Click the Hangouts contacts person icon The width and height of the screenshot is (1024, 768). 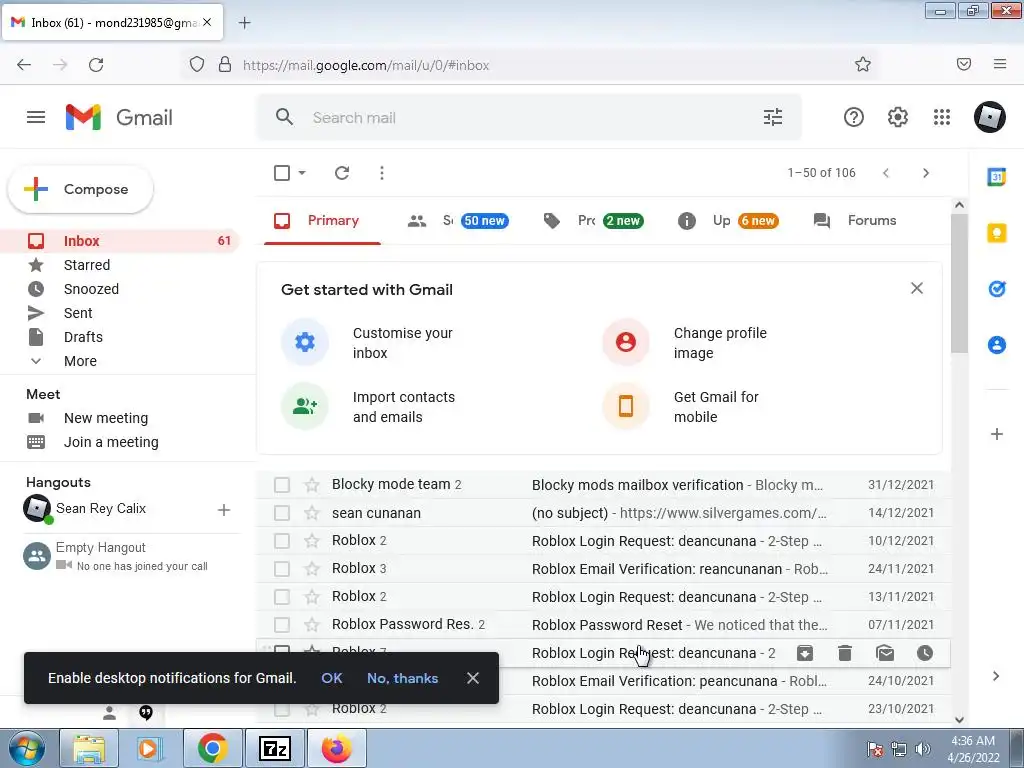109,713
